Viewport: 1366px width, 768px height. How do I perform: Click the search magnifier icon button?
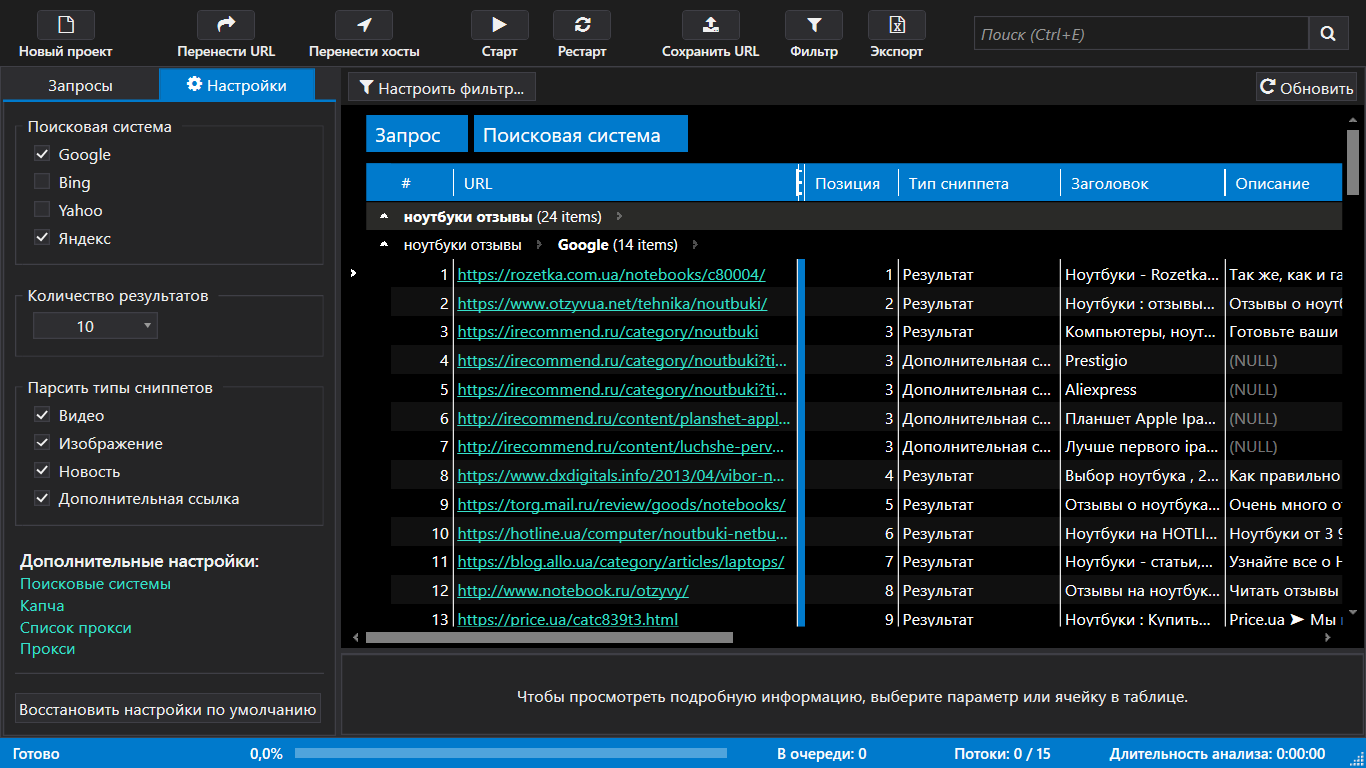pos(1327,34)
